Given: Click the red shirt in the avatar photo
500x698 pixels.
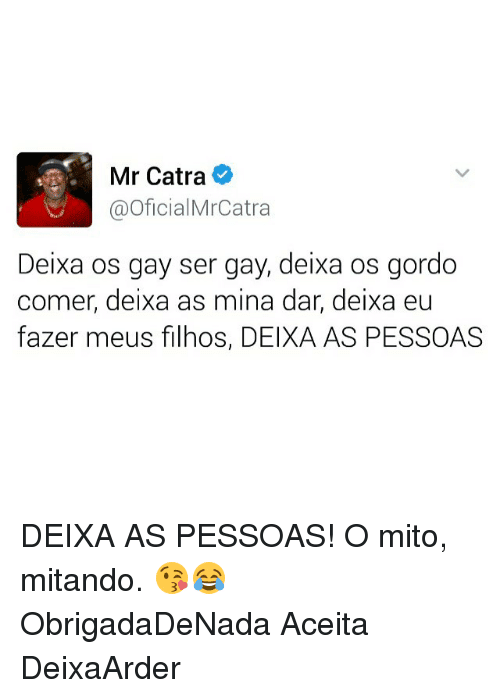Looking at the screenshot, I should pyautogui.click(x=54, y=212).
